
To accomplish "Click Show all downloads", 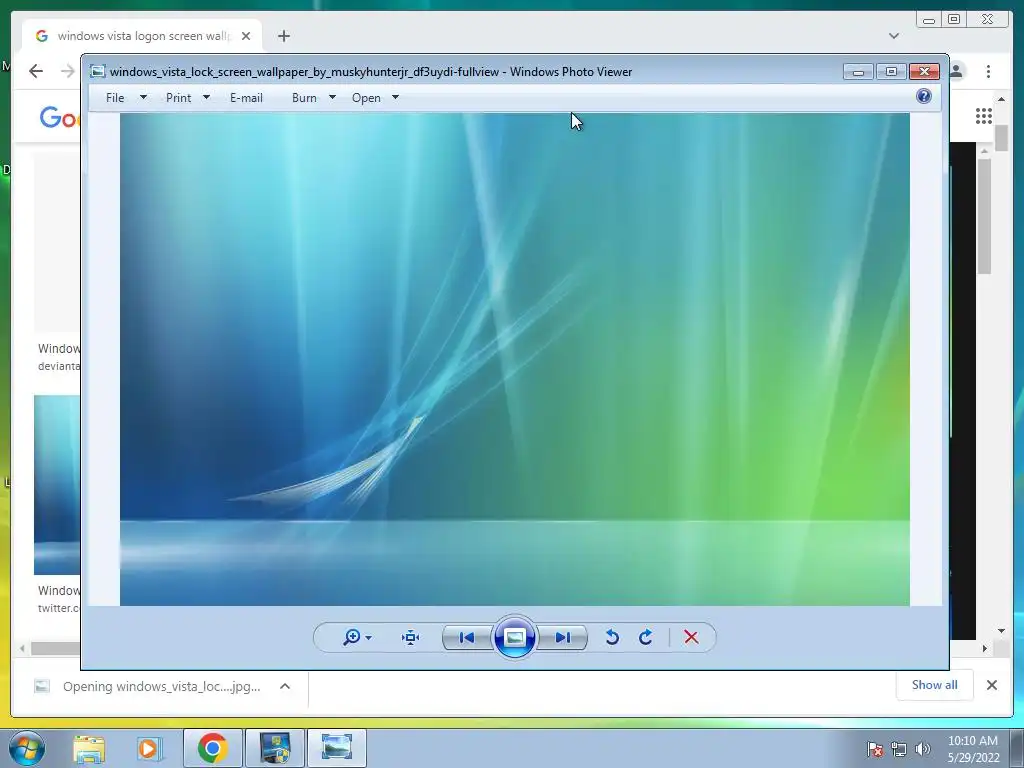I will 935,684.
